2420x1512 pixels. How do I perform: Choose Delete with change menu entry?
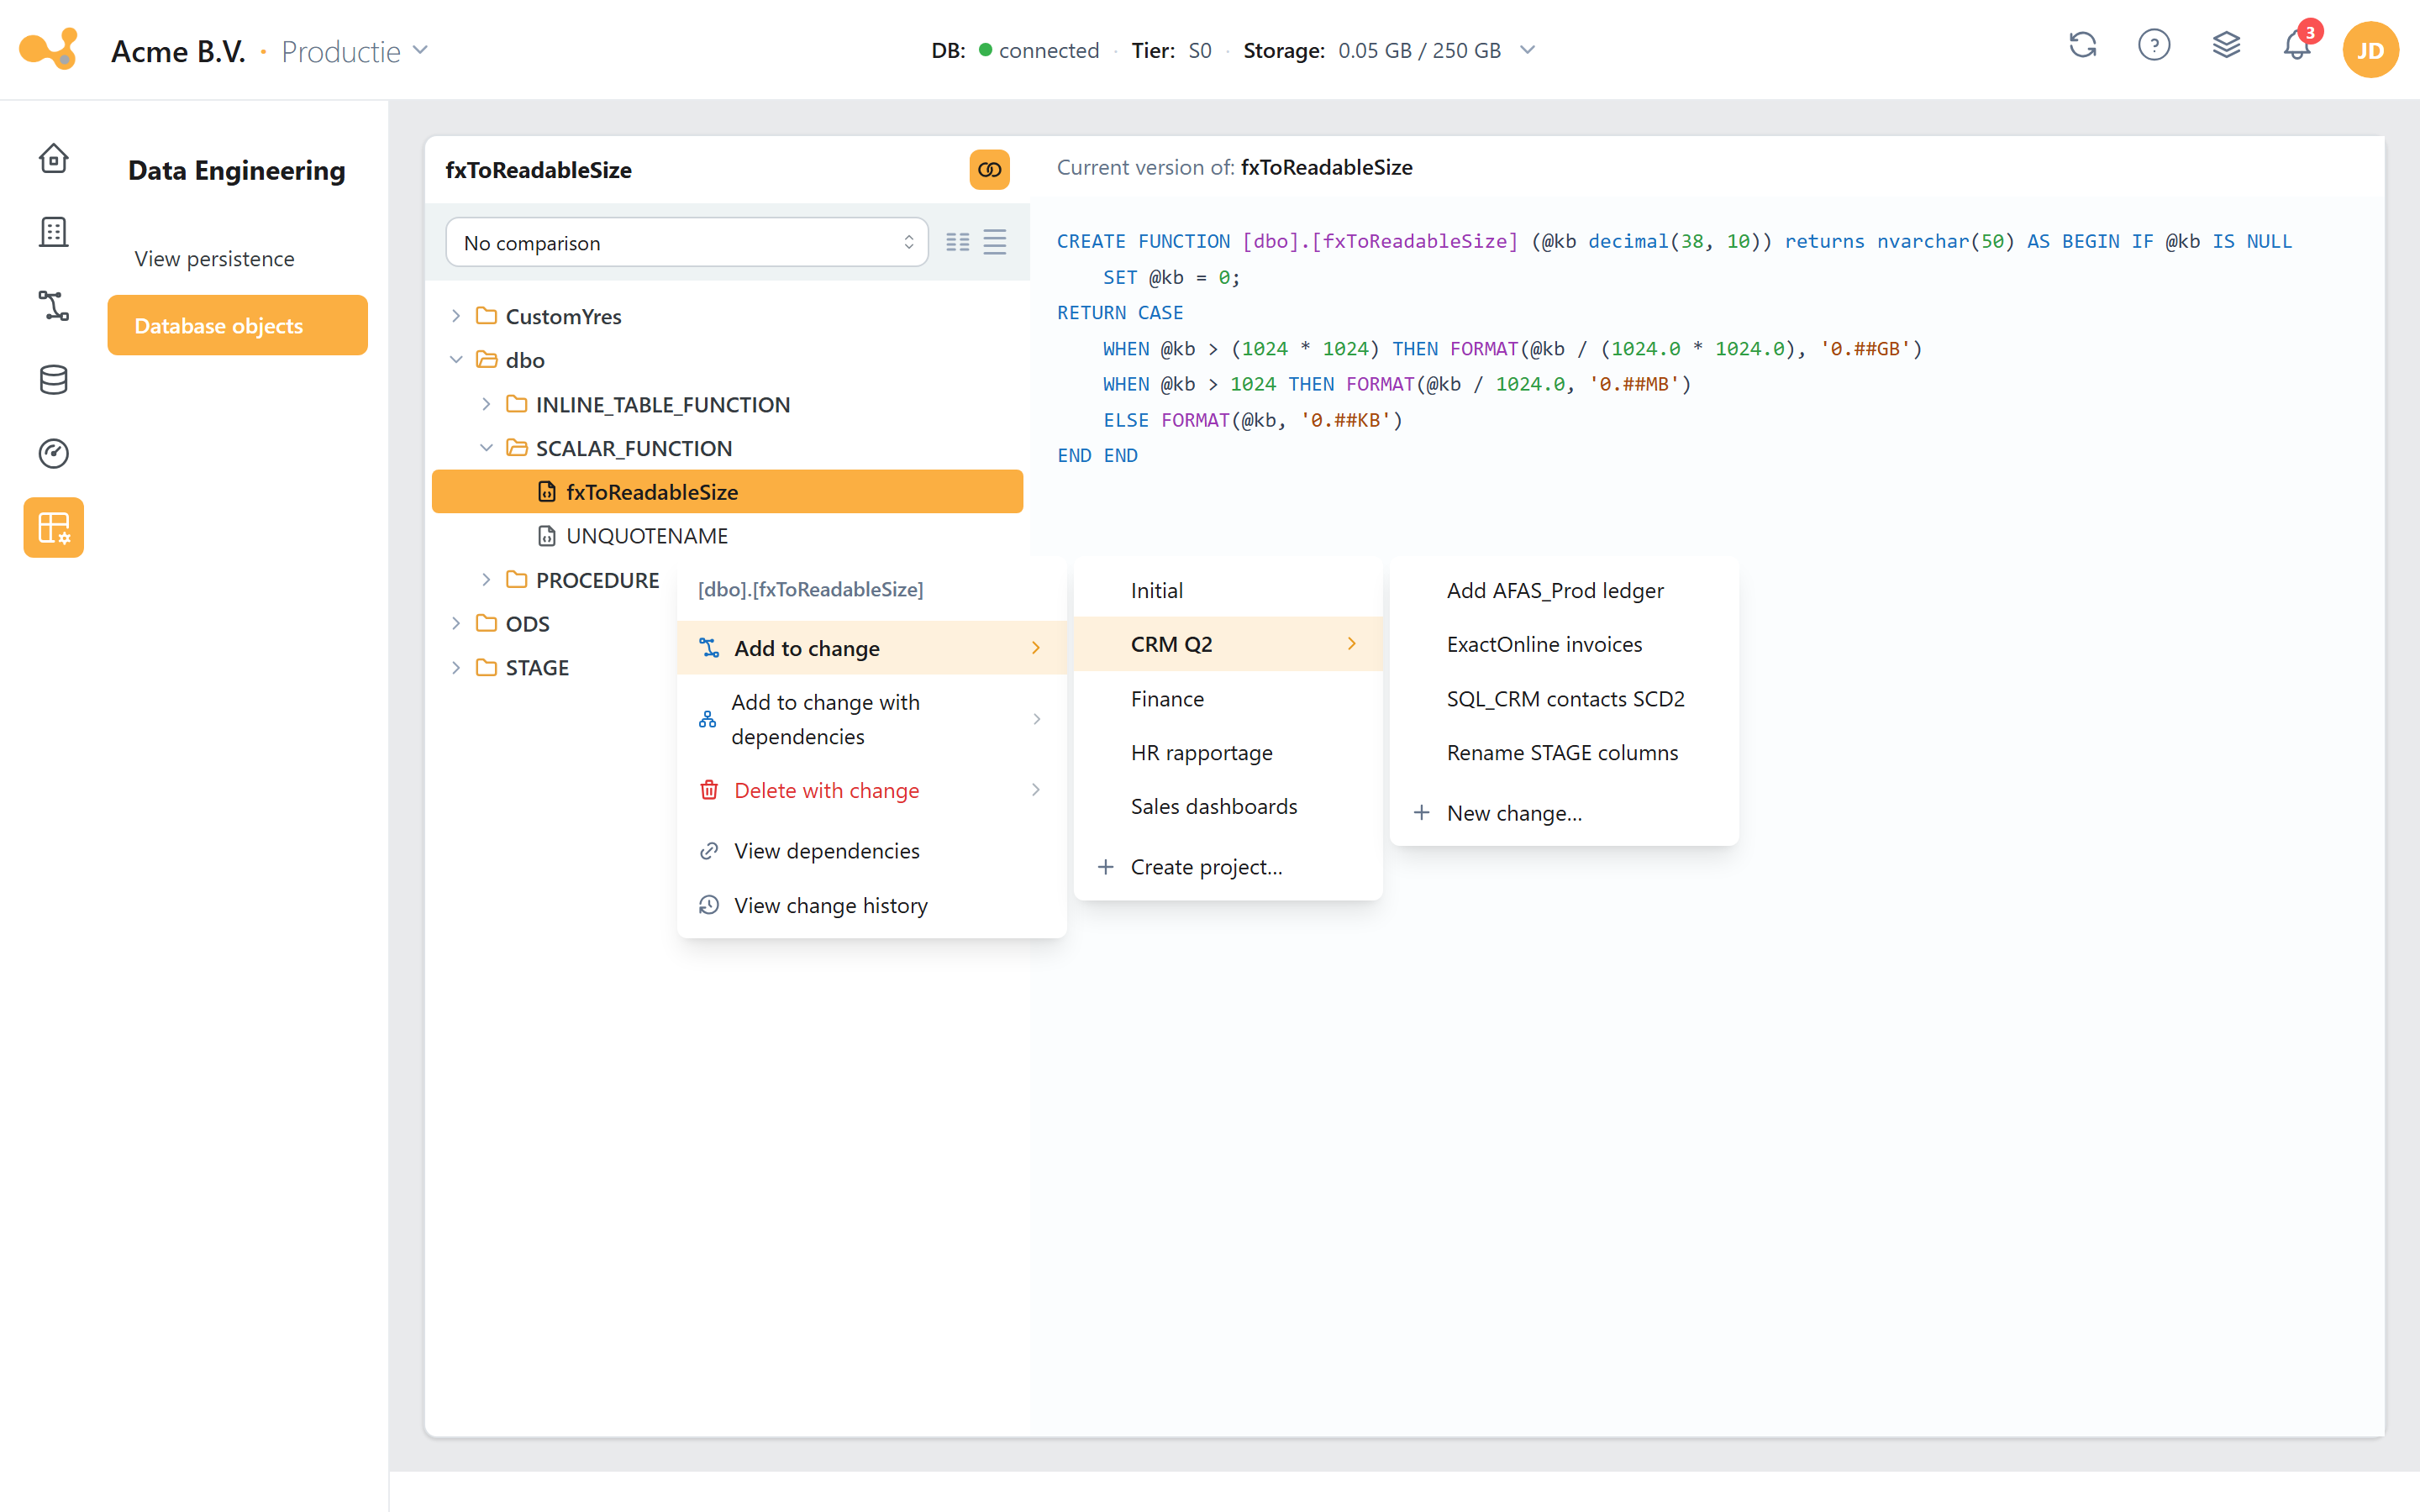click(x=871, y=790)
